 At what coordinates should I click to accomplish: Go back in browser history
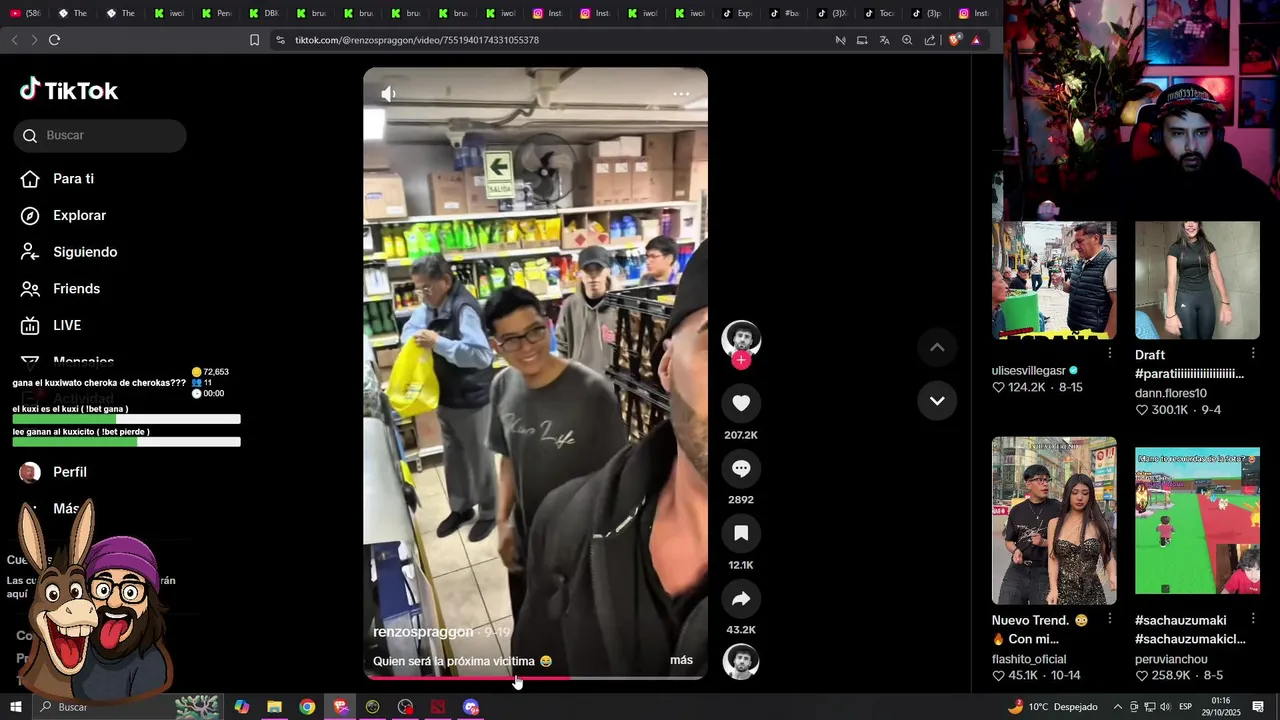pos(14,40)
